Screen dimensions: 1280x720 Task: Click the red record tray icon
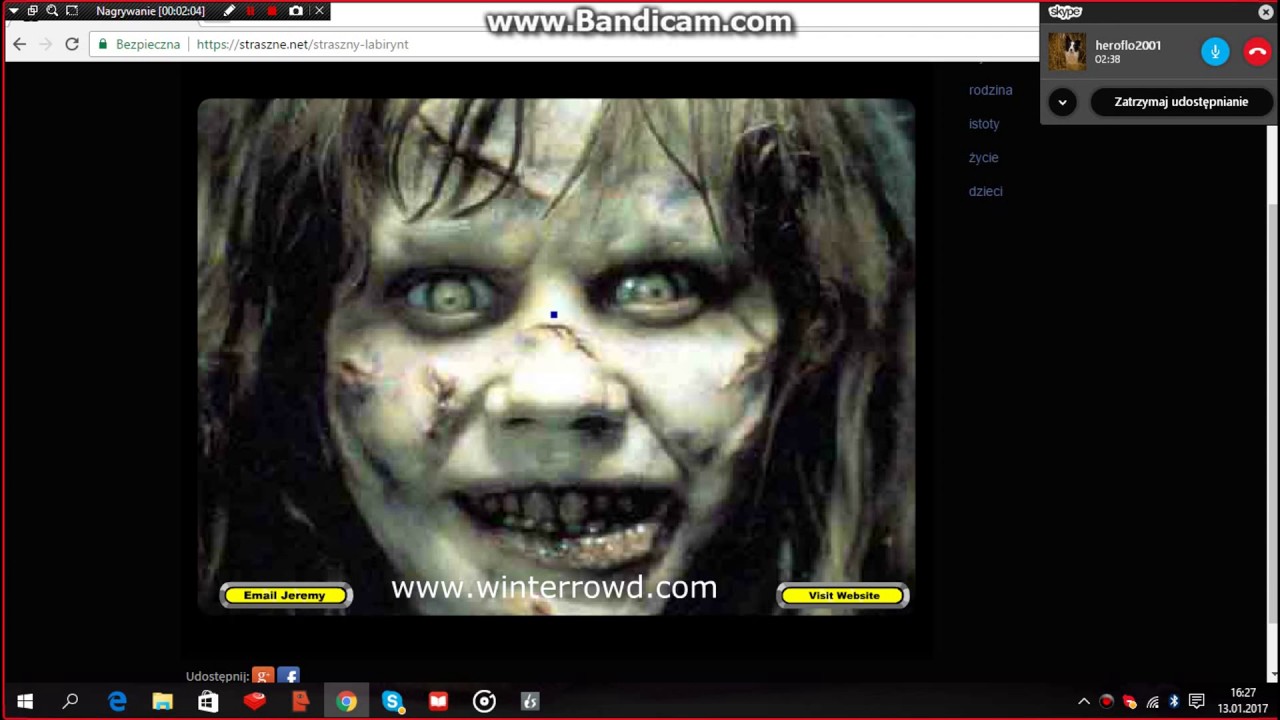(x=1107, y=702)
